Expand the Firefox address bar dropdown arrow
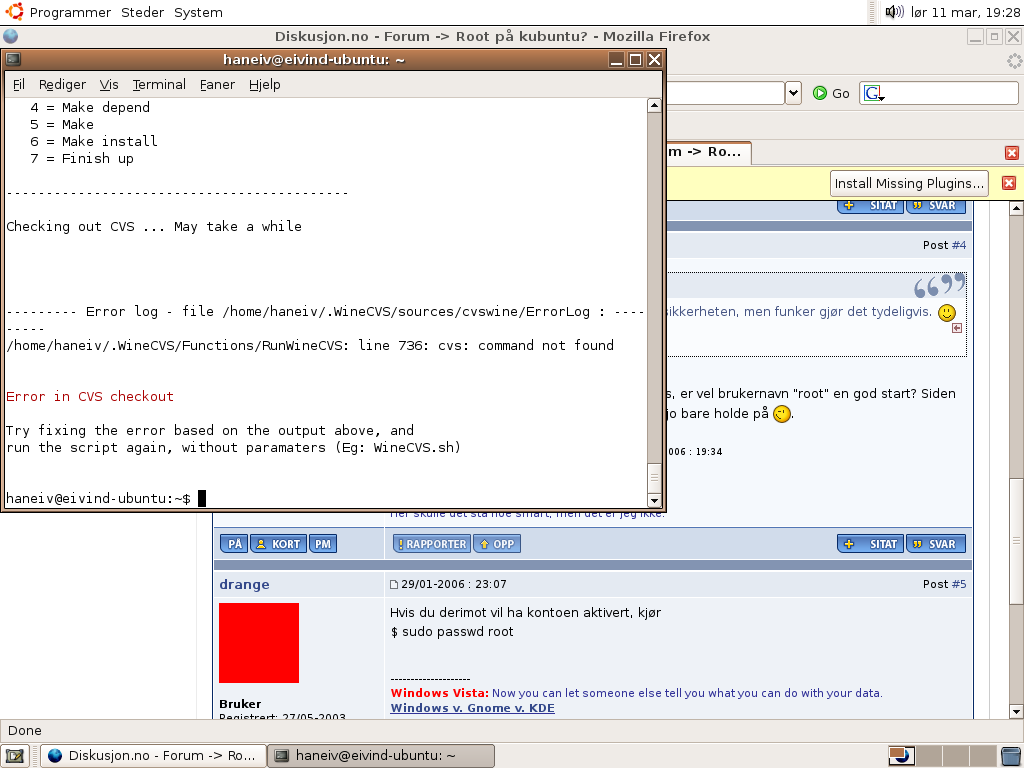 (793, 93)
